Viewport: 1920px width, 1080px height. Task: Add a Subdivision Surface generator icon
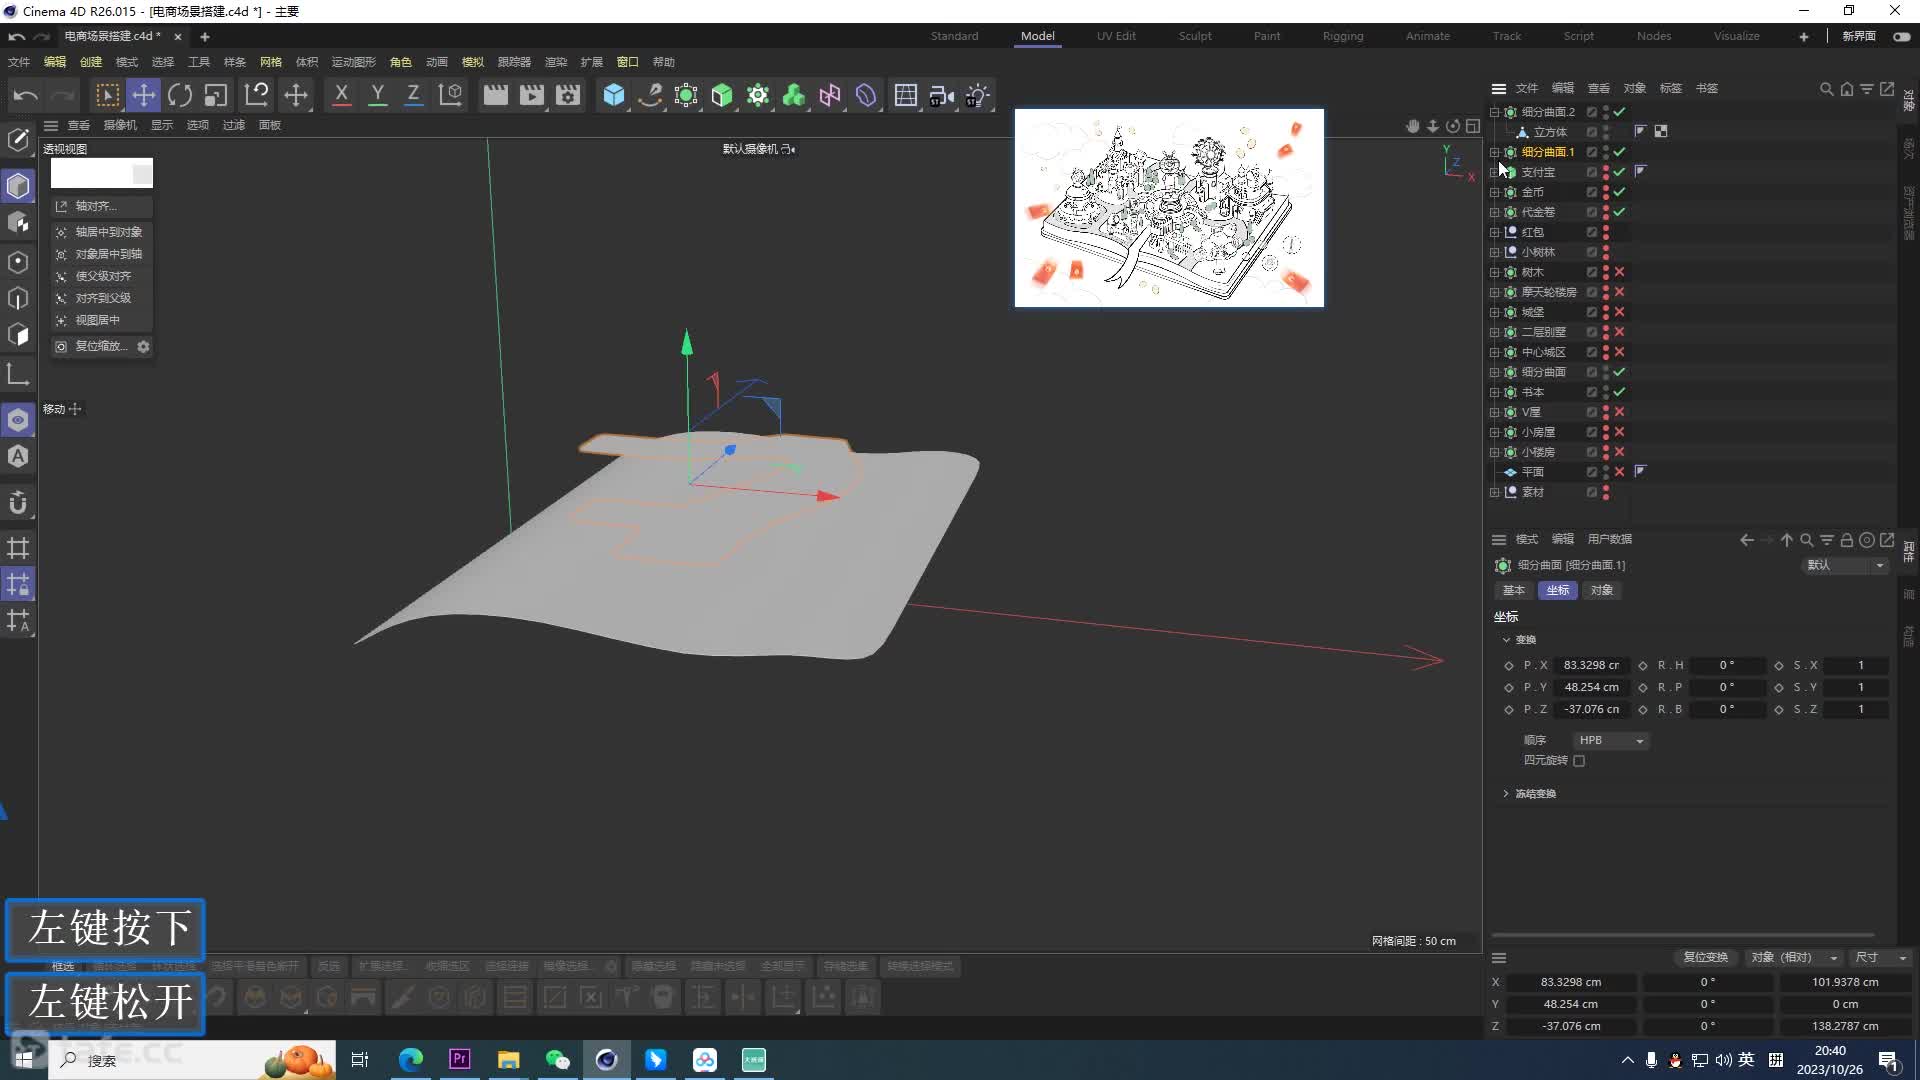[x=686, y=95]
